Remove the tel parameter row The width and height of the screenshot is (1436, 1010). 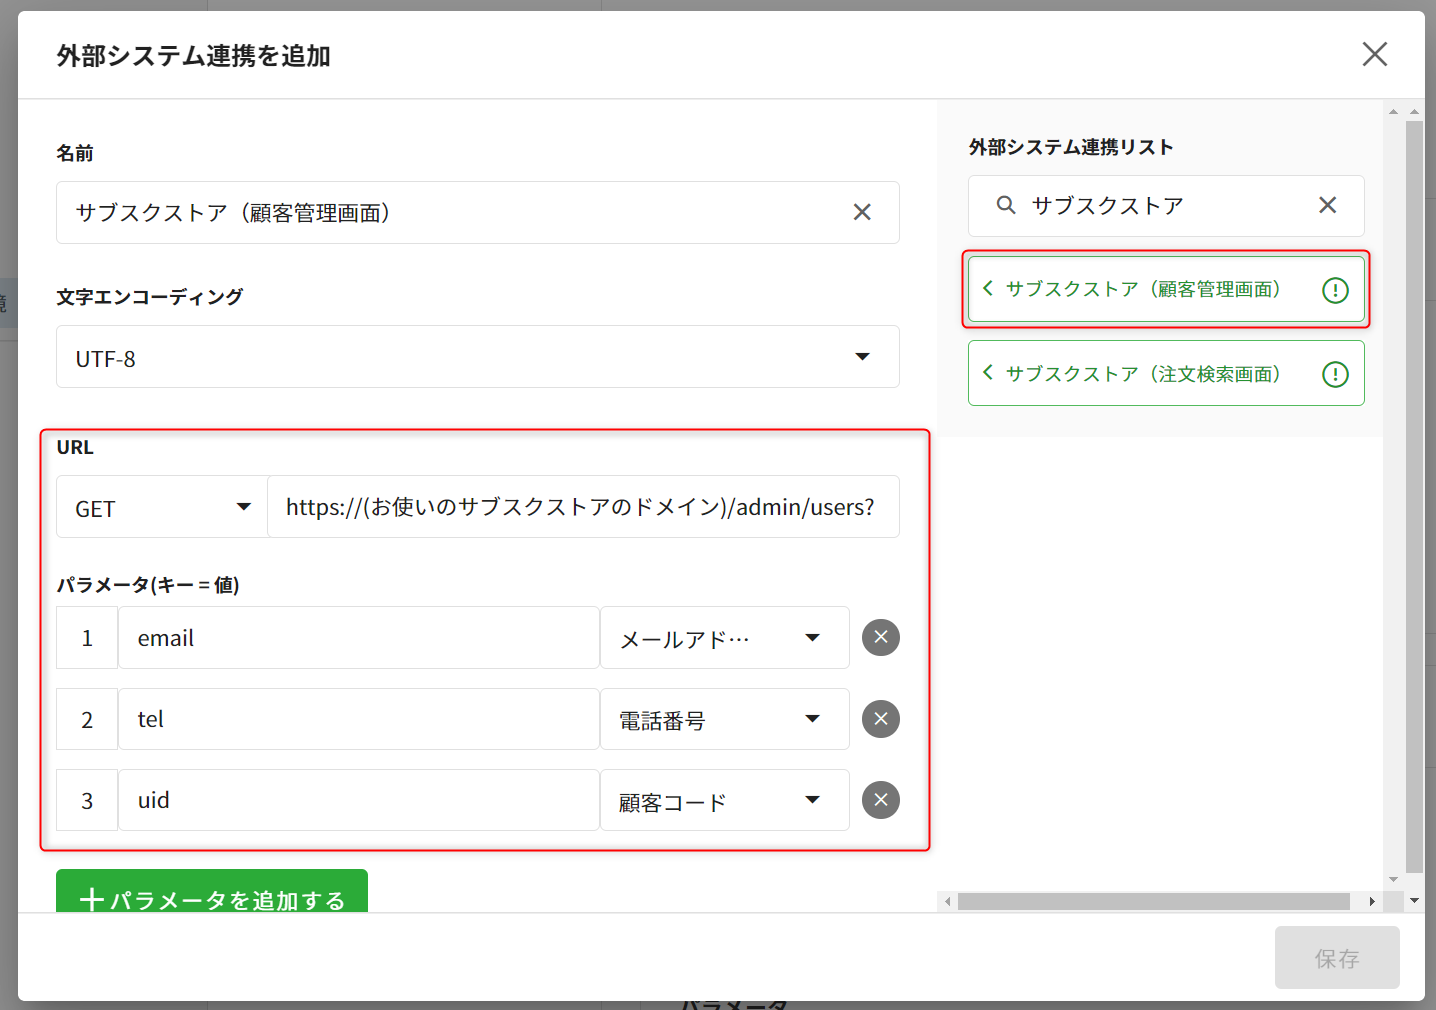coord(880,719)
